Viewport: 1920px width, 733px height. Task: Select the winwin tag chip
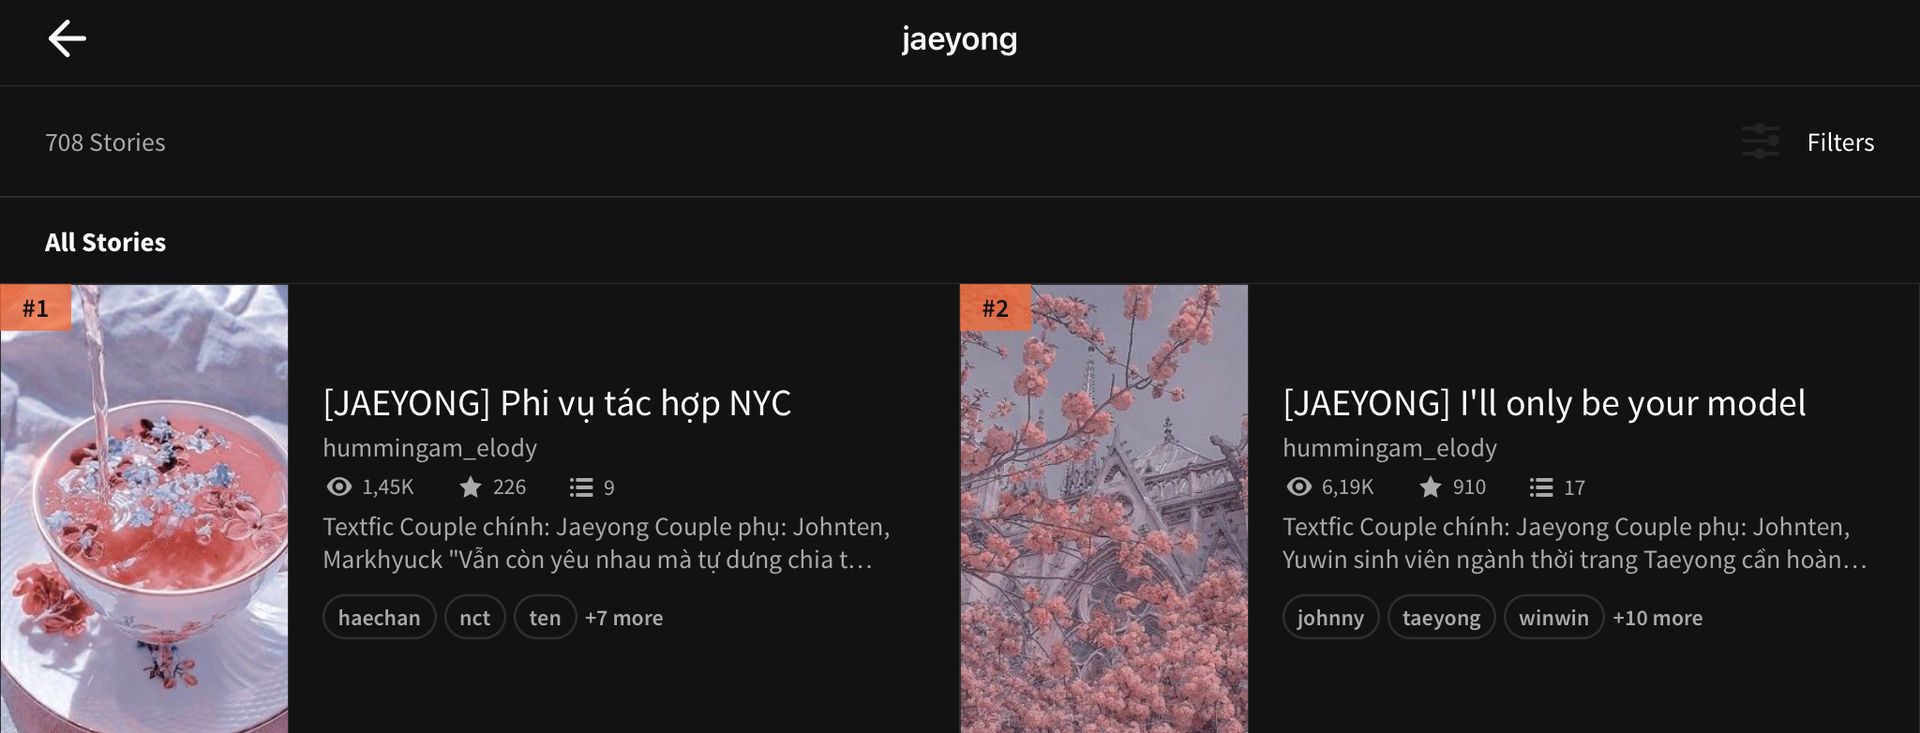[1553, 618]
